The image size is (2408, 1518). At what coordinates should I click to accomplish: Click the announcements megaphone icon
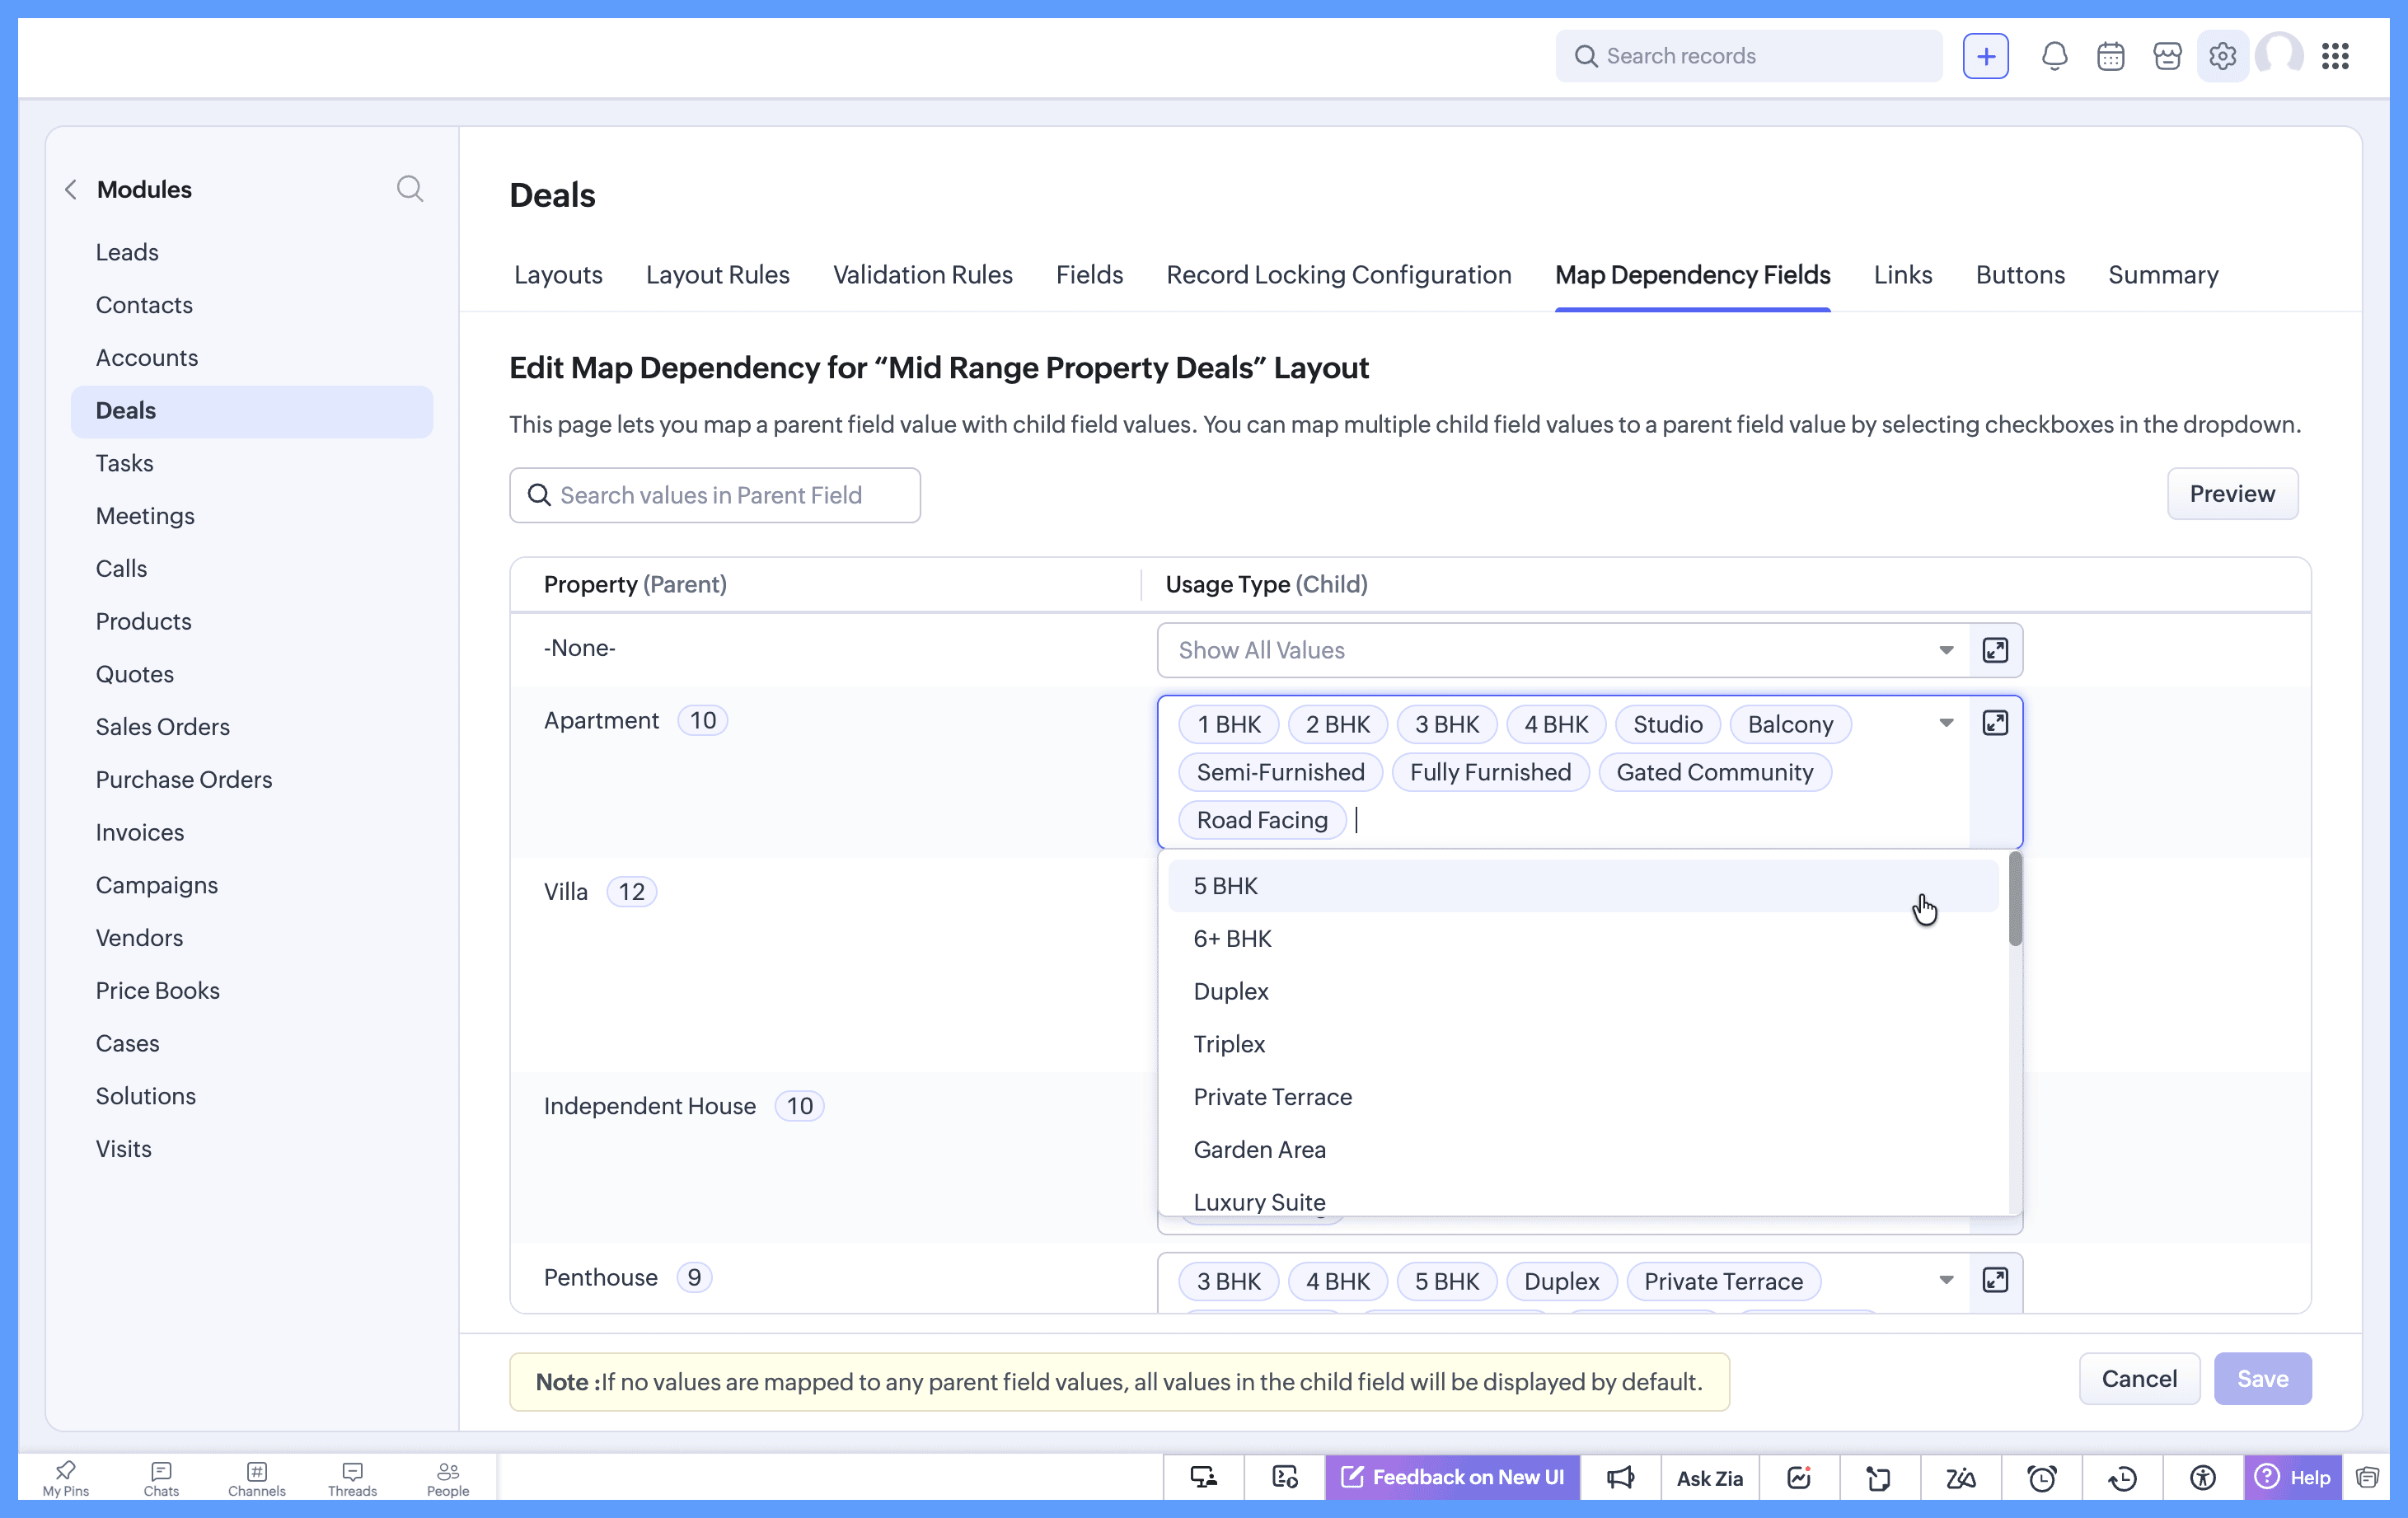(1620, 1477)
